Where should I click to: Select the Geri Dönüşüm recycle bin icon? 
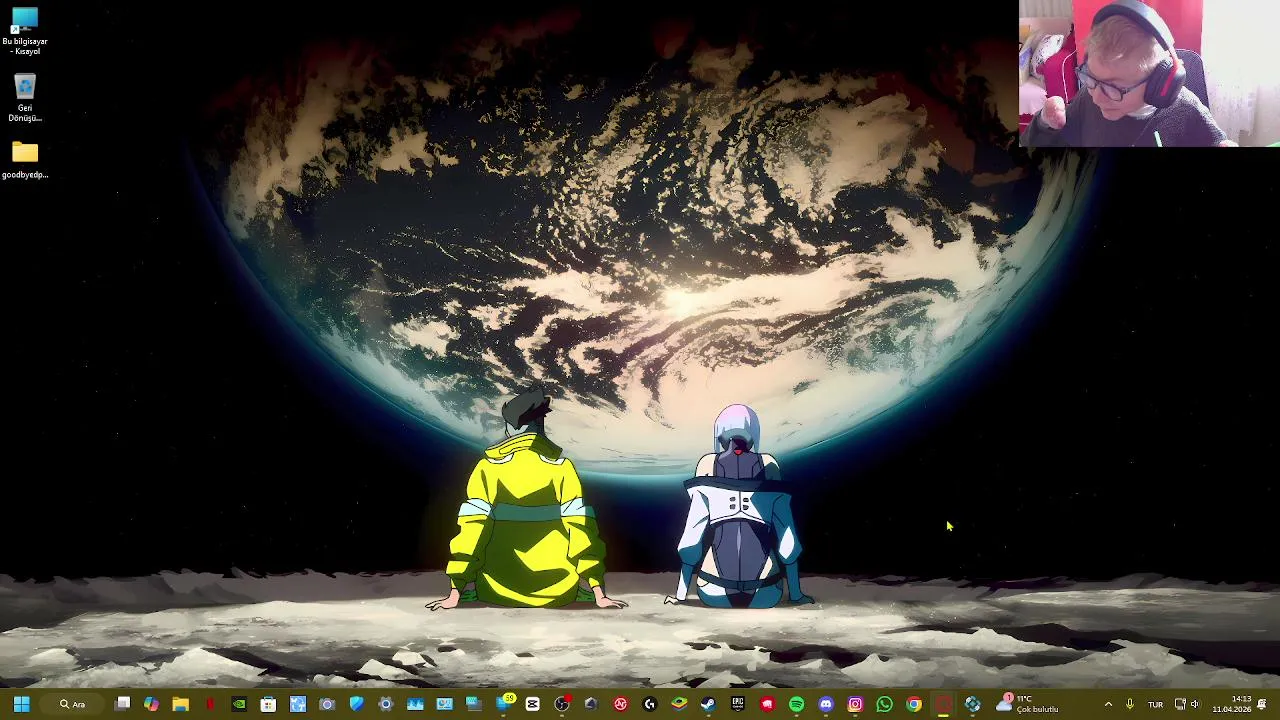click(x=25, y=98)
